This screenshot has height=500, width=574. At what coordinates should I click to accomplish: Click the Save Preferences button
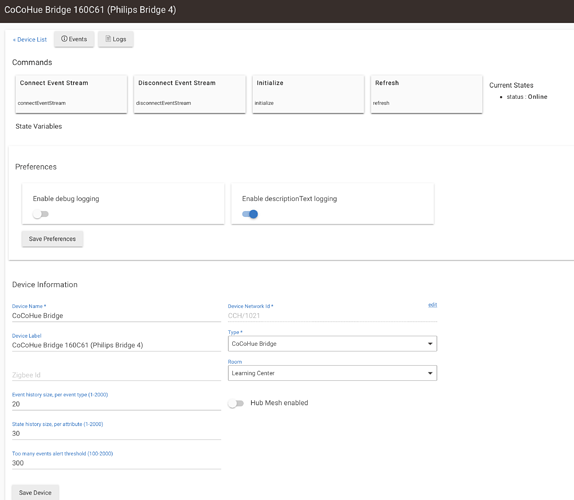(52, 239)
